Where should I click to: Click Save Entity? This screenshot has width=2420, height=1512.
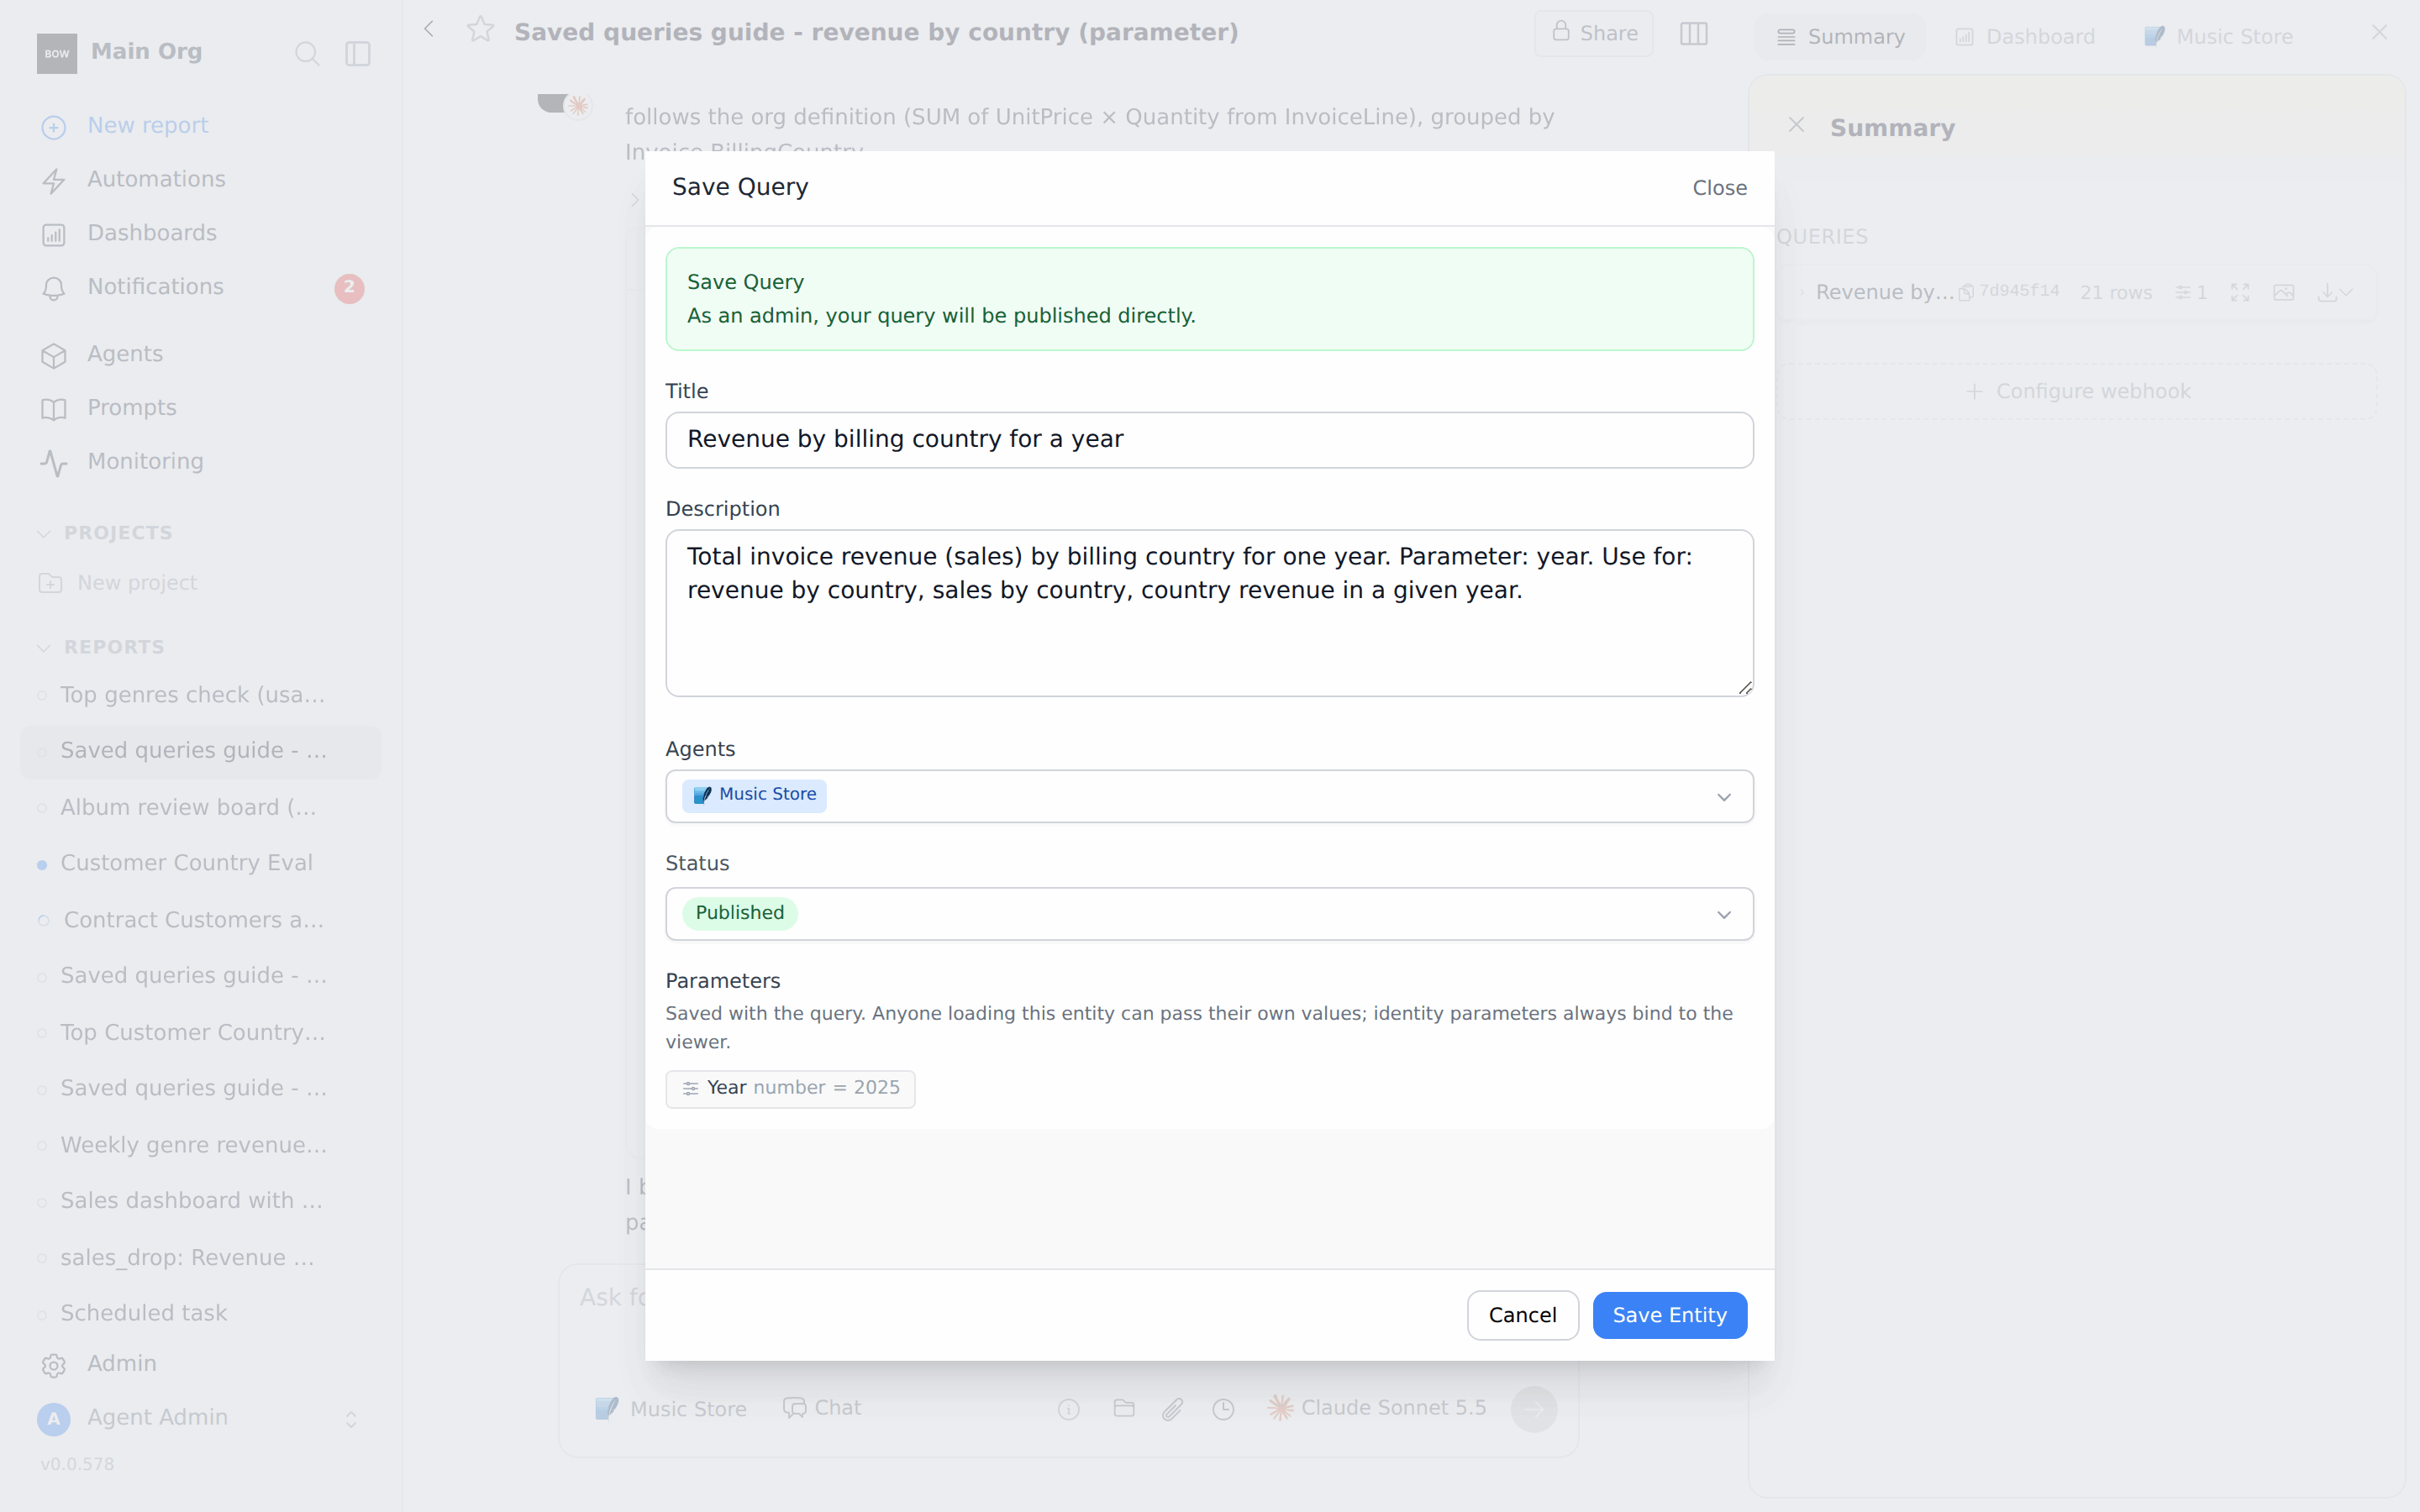click(1669, 1315)
